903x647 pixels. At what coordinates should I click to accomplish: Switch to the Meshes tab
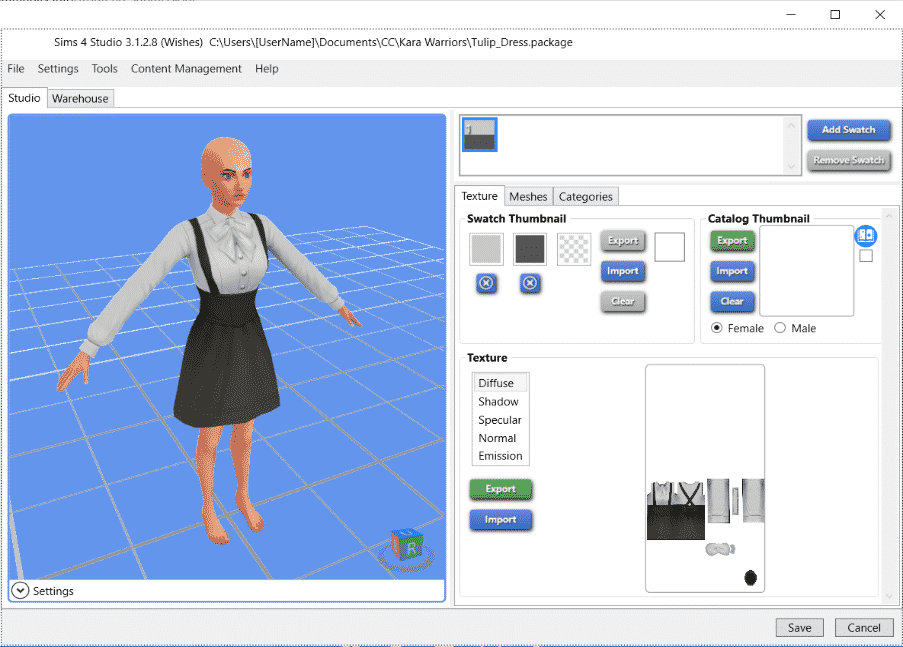[x=528, y=197]
